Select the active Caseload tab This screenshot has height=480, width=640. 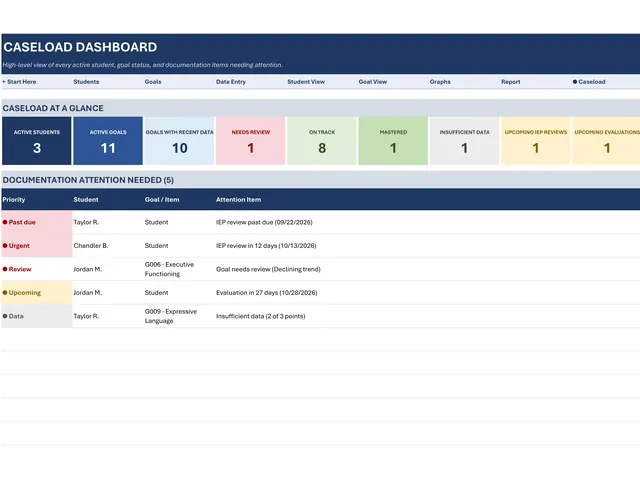click(589, 82)
